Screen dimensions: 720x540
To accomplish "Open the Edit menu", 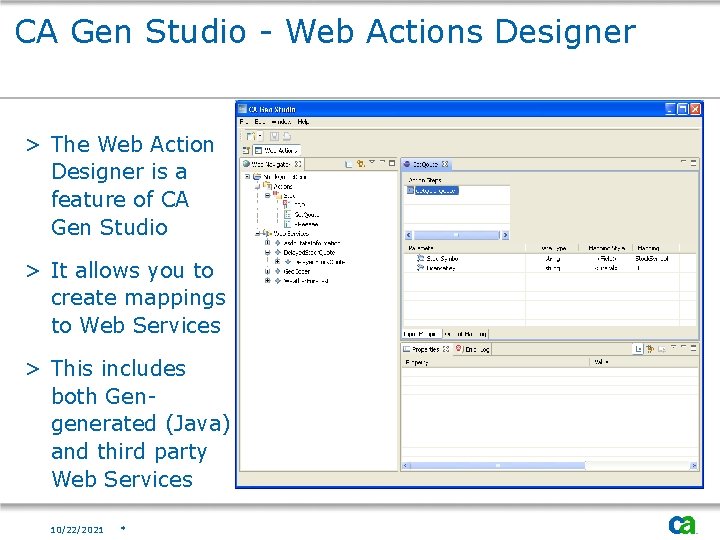I will (259, 122).
